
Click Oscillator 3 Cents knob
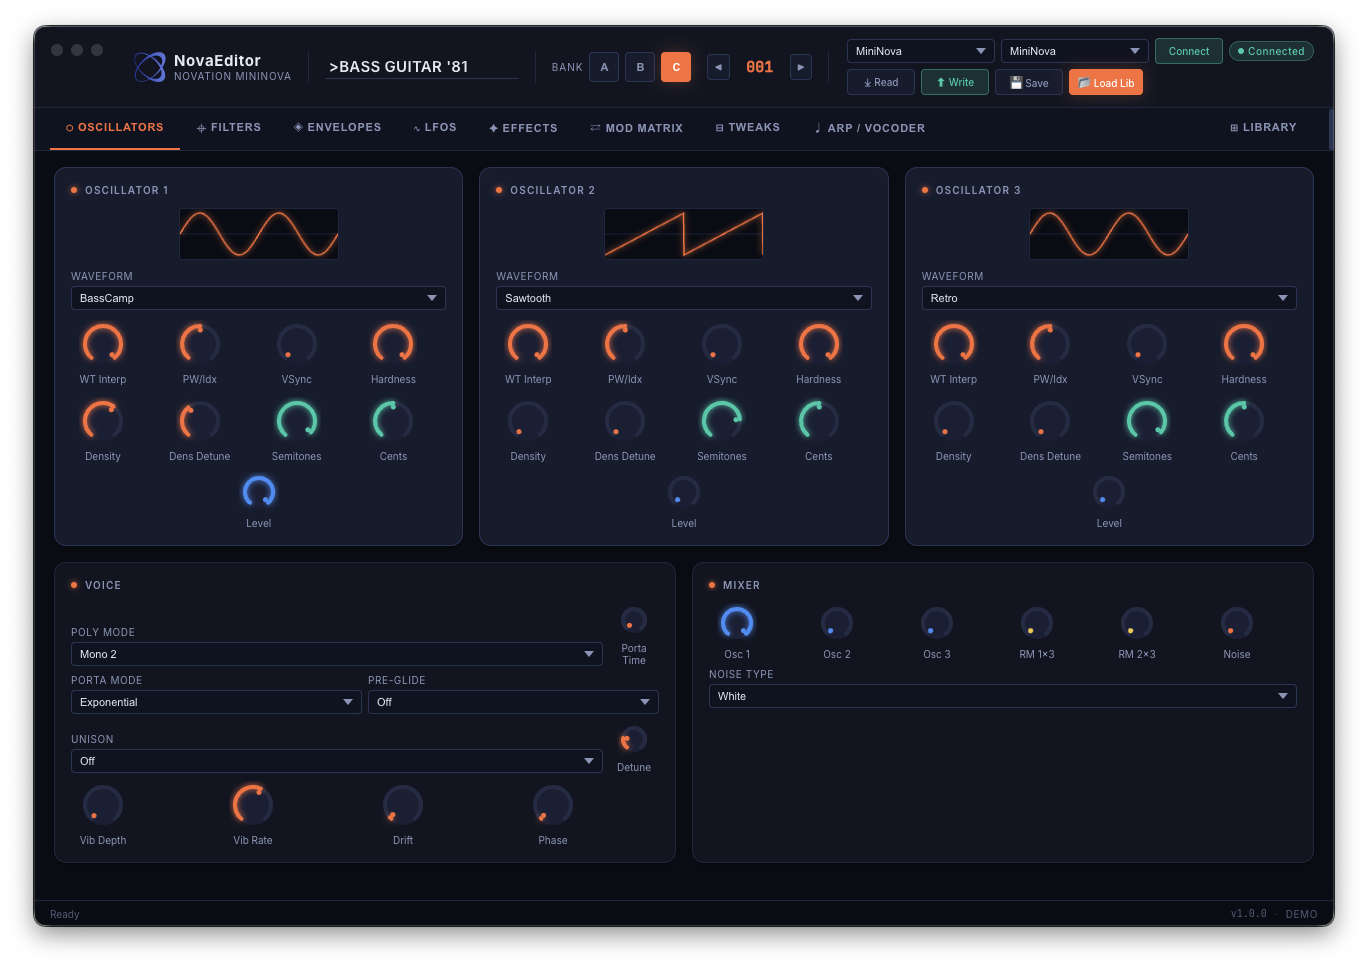pos(1244,421)
